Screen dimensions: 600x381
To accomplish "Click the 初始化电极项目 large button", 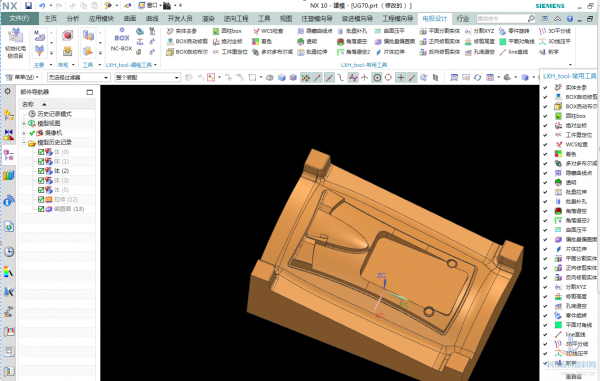I will (x=15, y=43).
